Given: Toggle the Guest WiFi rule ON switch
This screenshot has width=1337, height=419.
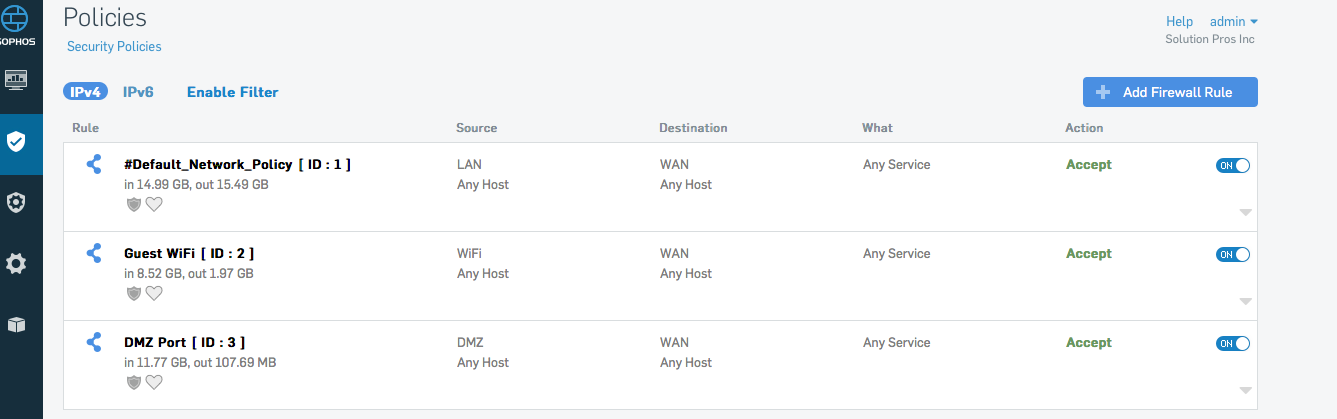Looking at the screenshot, I should point(1233,254).
